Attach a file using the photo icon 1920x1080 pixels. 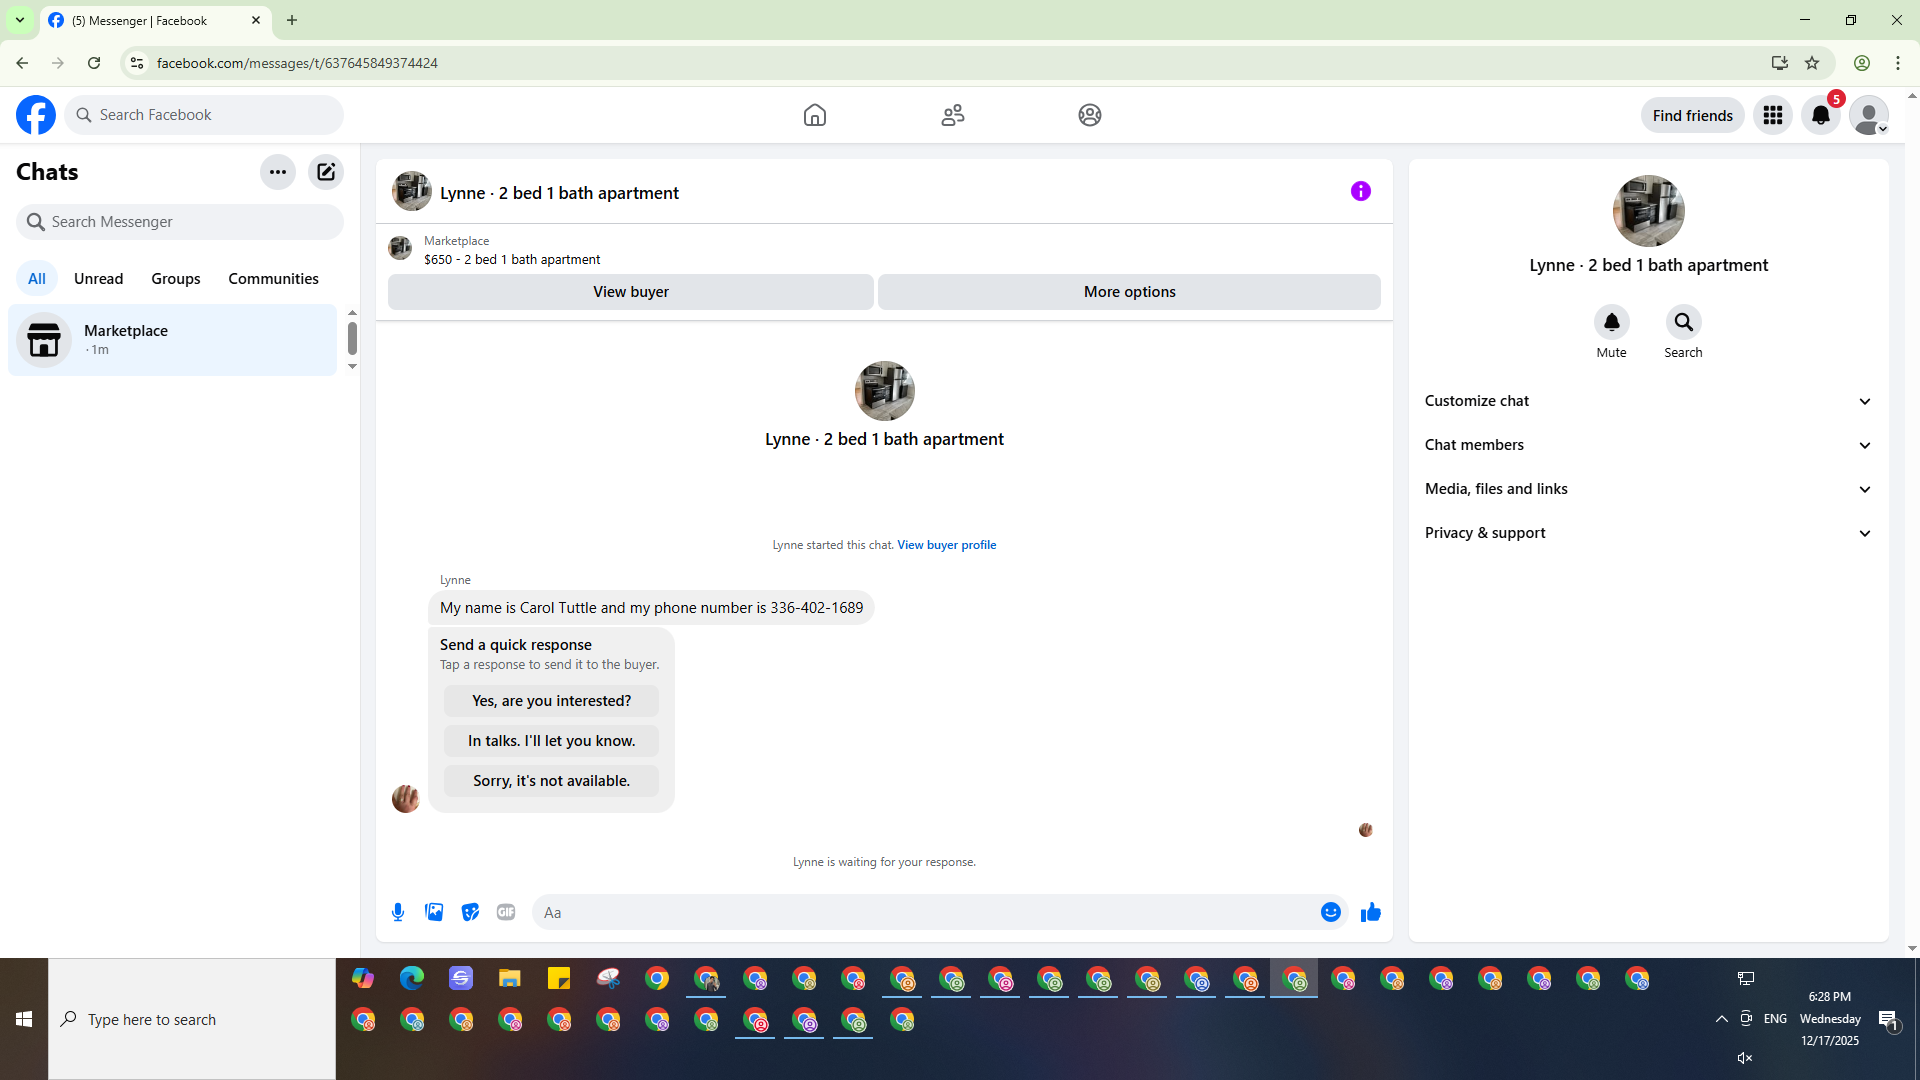434,912
